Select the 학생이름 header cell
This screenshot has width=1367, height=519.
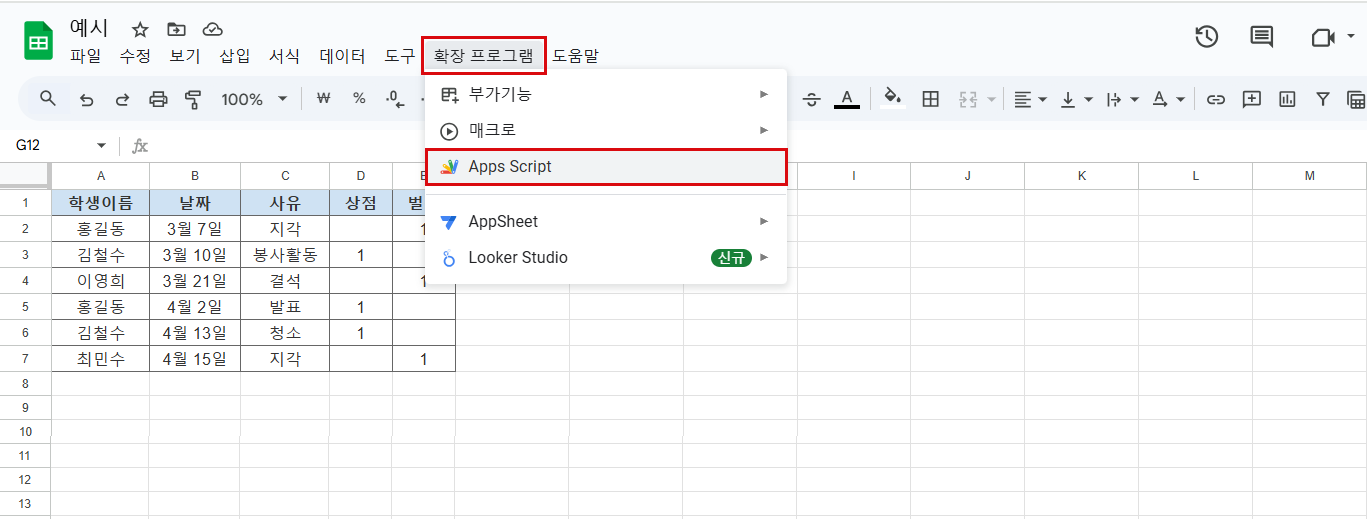[100, 203]
